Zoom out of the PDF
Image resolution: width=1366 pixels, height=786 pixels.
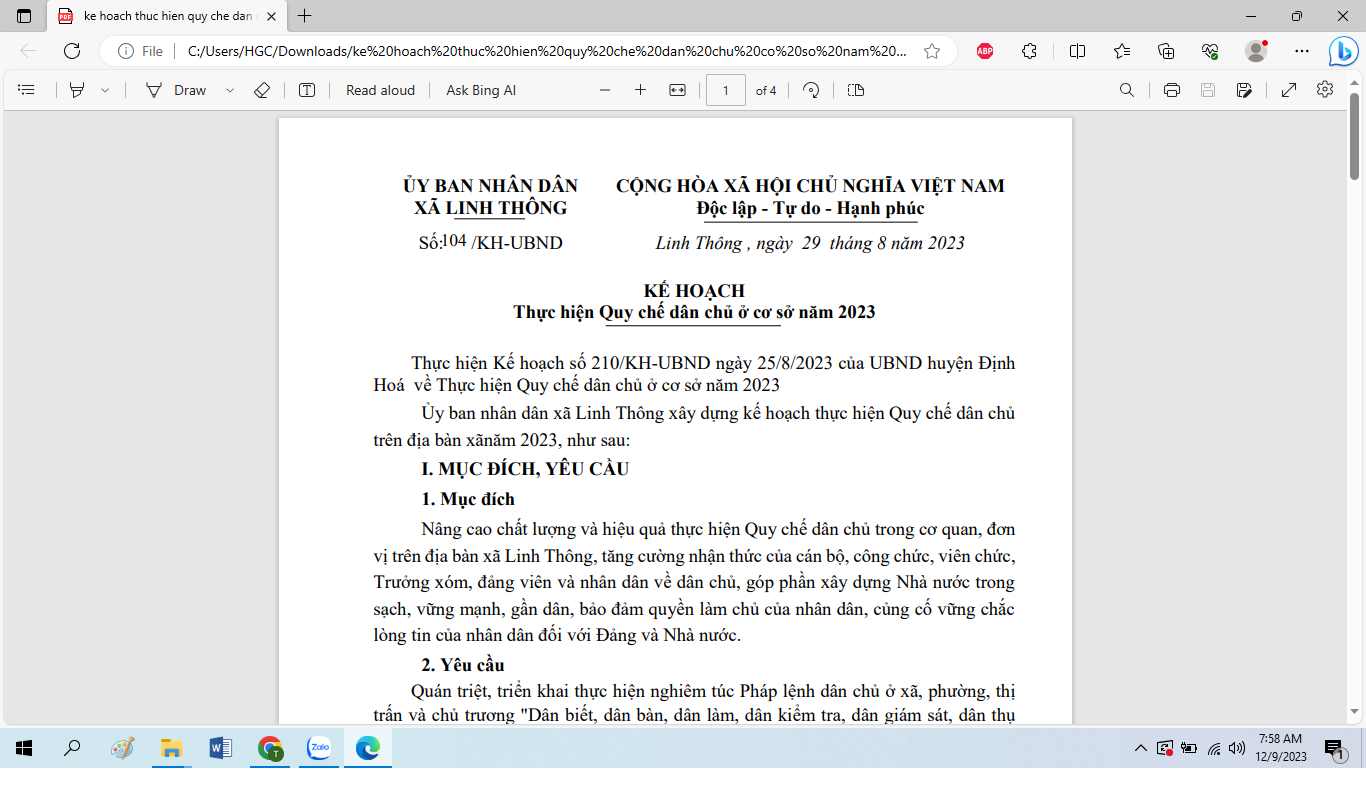tap(605, 90)
